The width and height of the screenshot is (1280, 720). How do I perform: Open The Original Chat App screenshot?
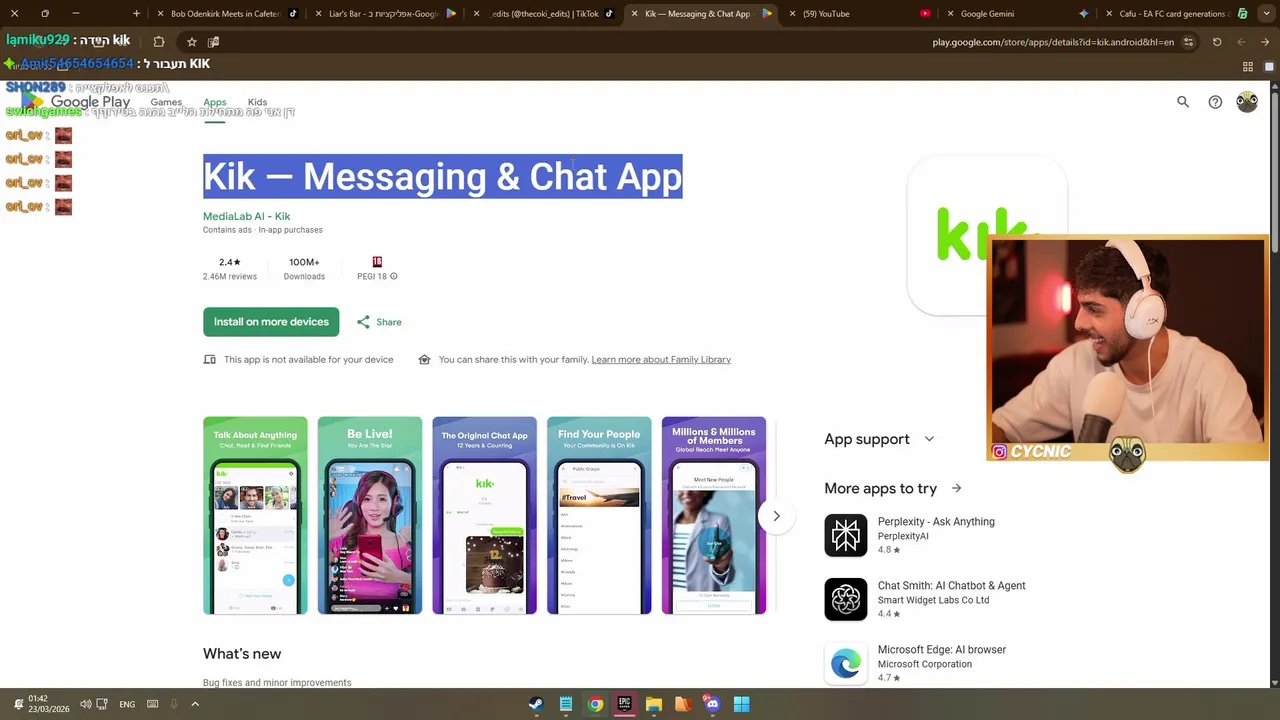tap(484, 515)
